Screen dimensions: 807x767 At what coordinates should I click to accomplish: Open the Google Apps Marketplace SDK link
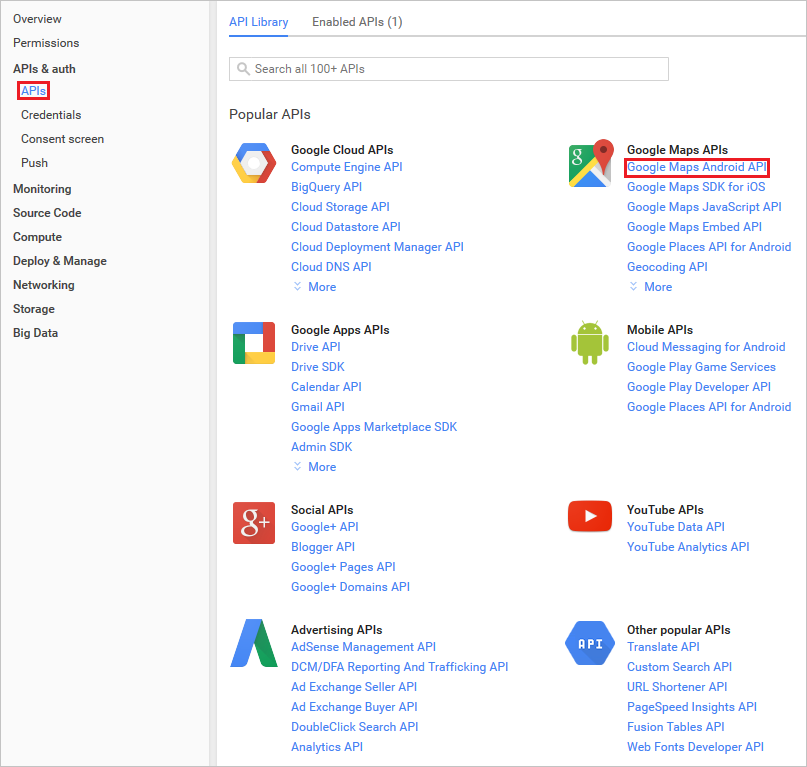pyautogui.click(x=374, y=427)
